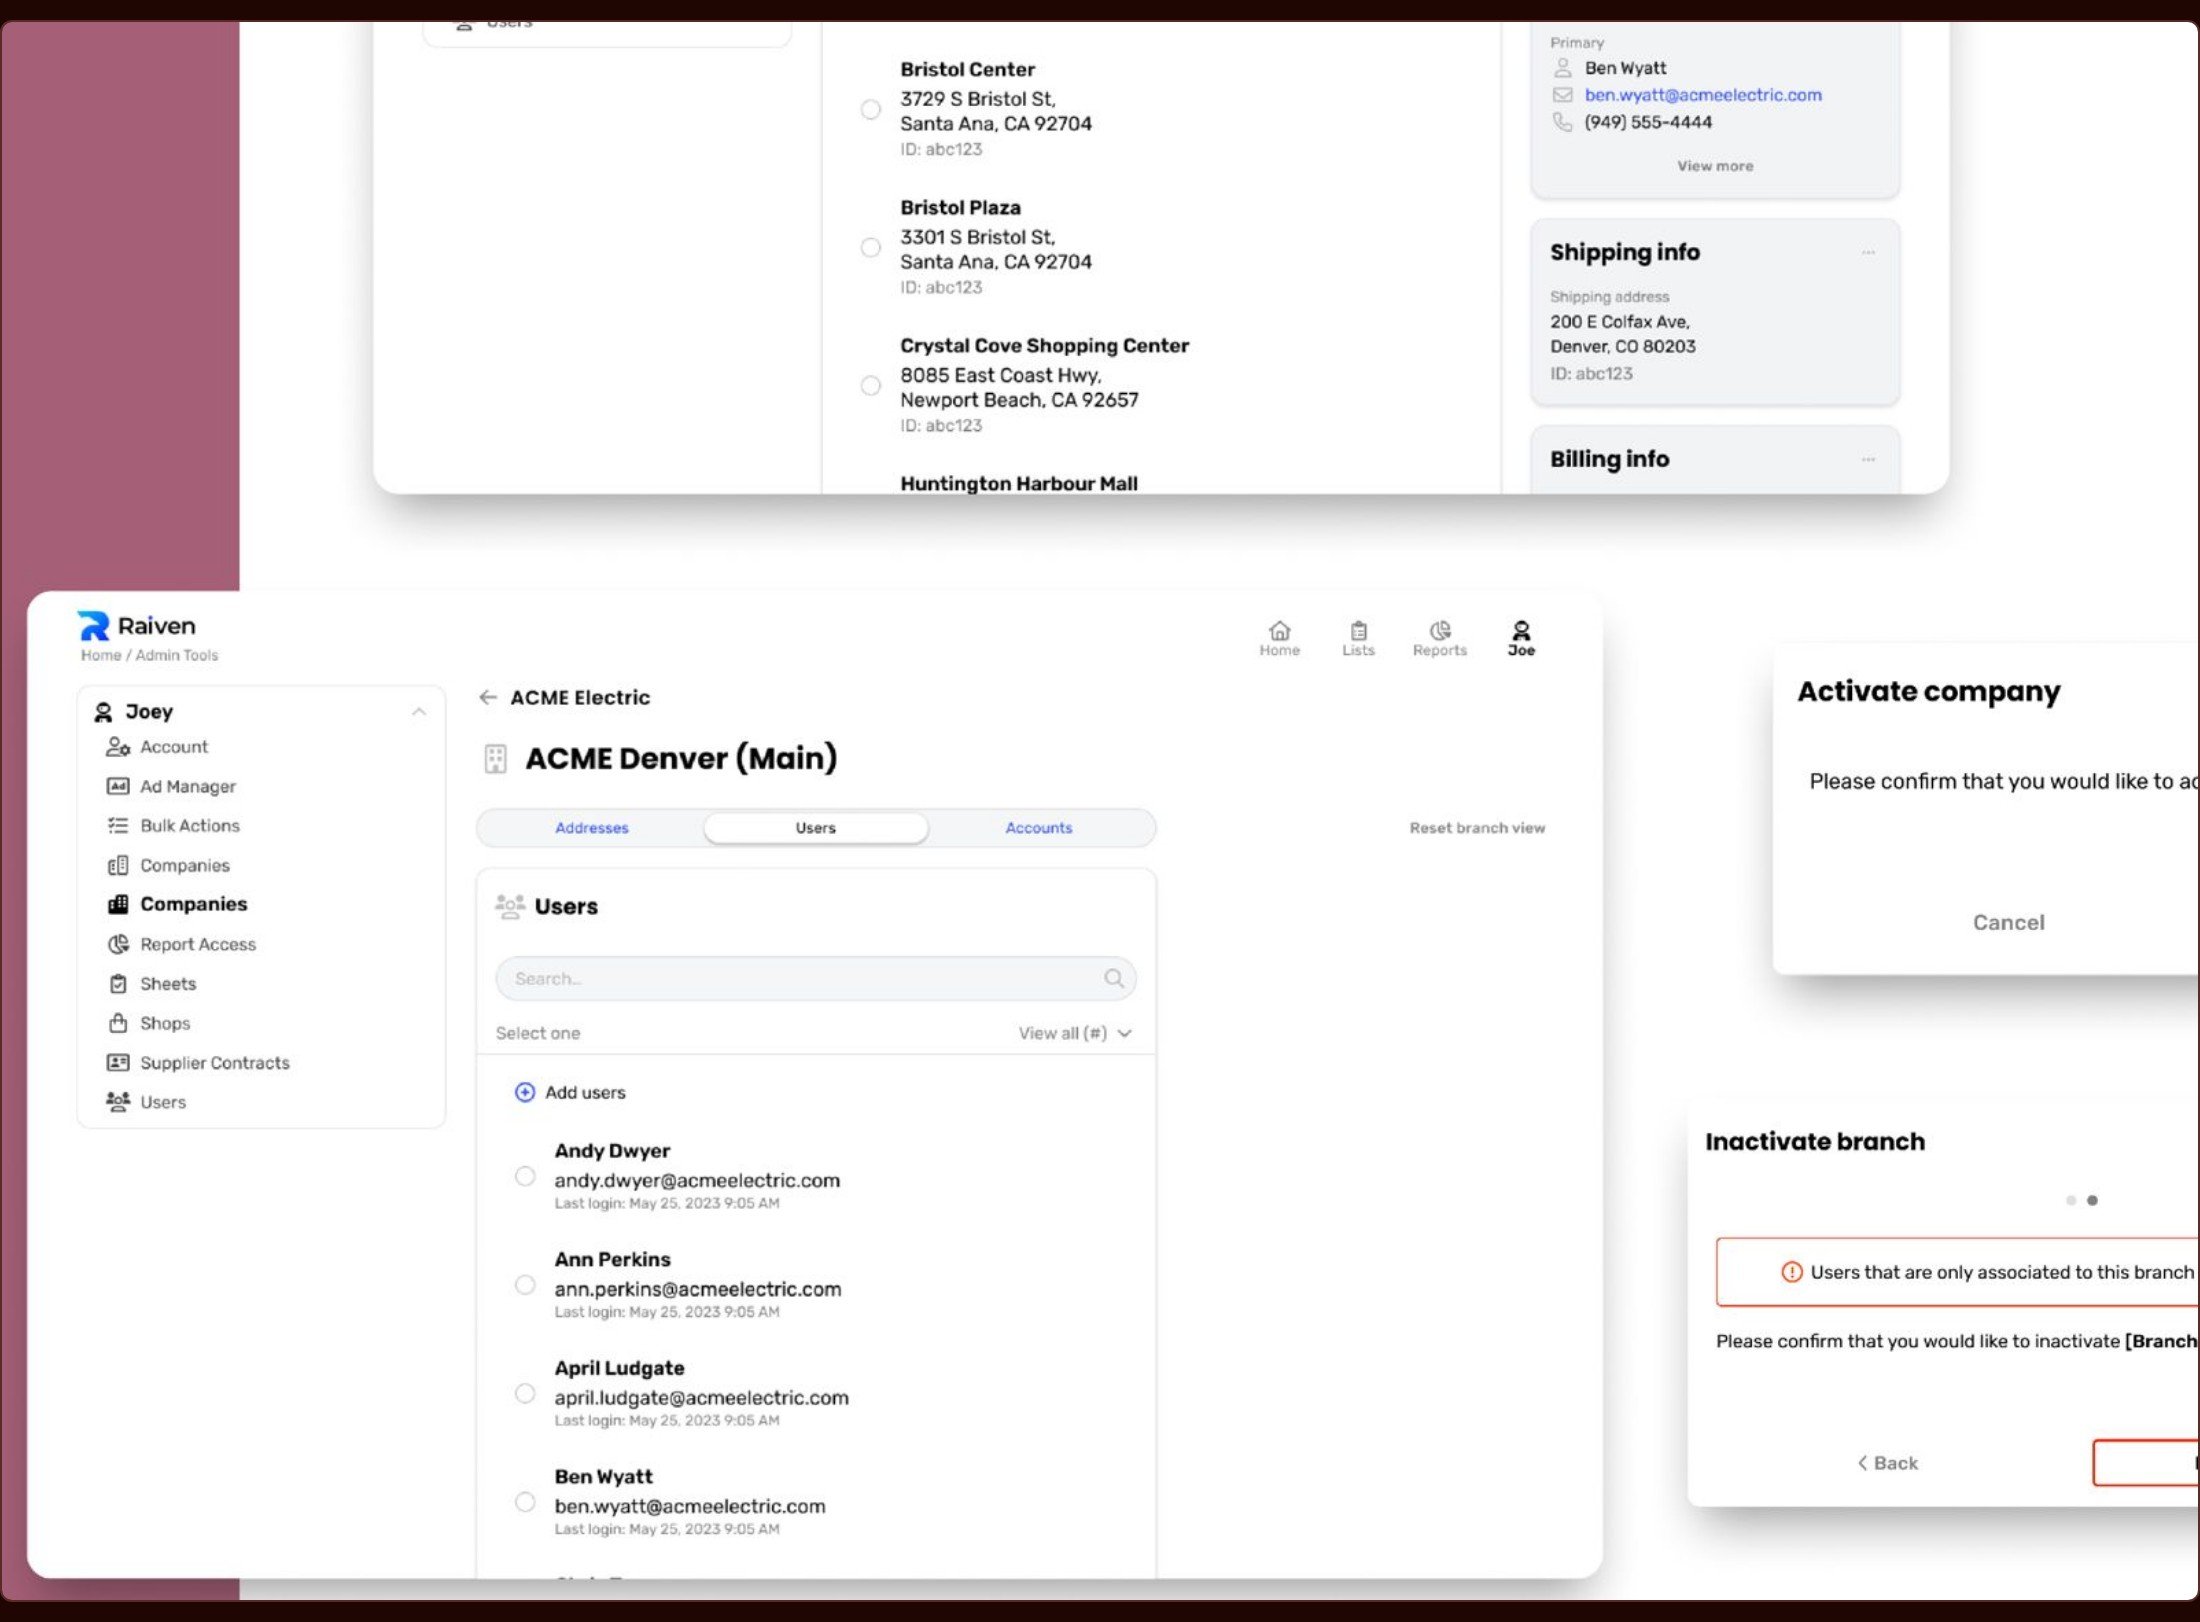Open Shipping info options menu
Viewport: 2200px width, 1622px height.
click(1867, 253)
